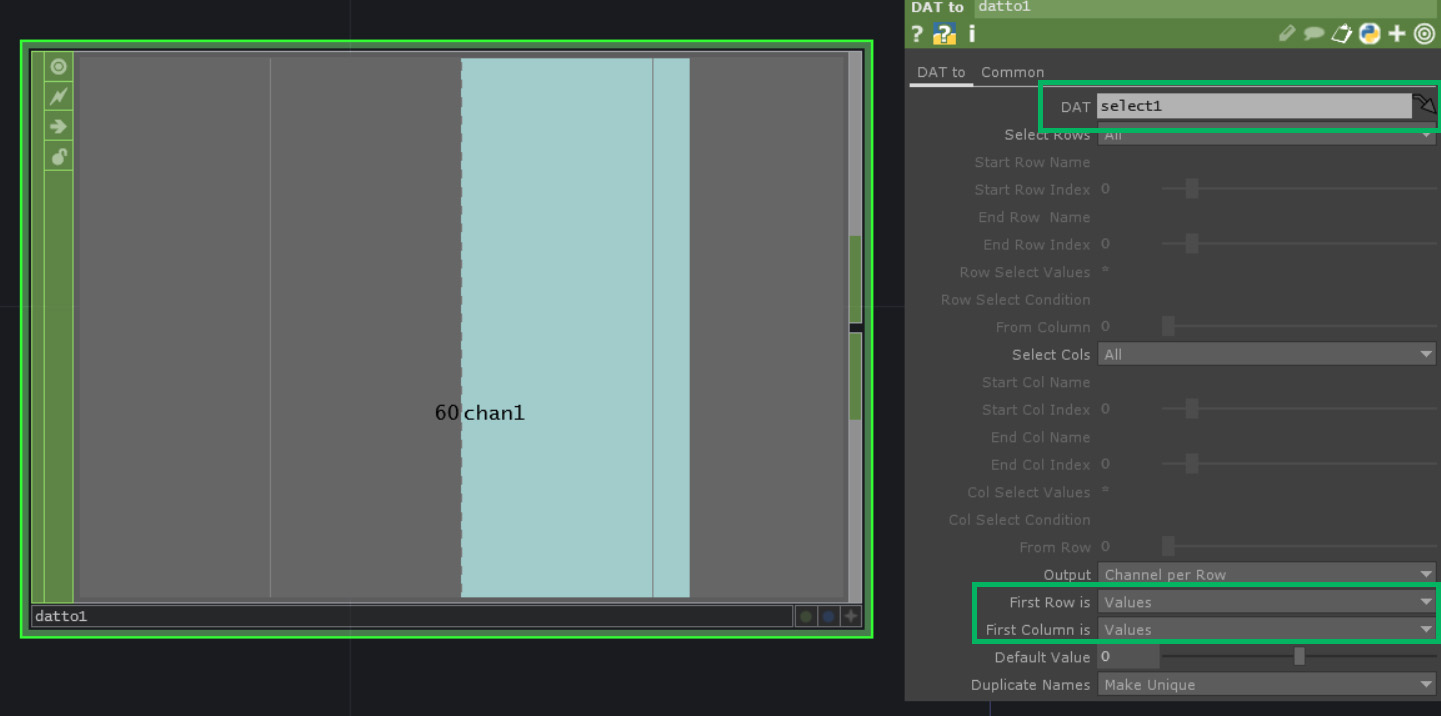The width and height of the screenshot is (1441, 716).
Task: Click the concentric-circles icon at header end
Action: pos(1424,34)
